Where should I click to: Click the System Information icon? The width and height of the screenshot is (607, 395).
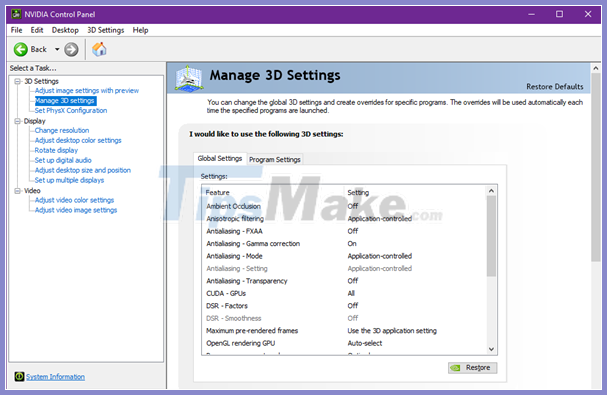[x=19, y=376]
